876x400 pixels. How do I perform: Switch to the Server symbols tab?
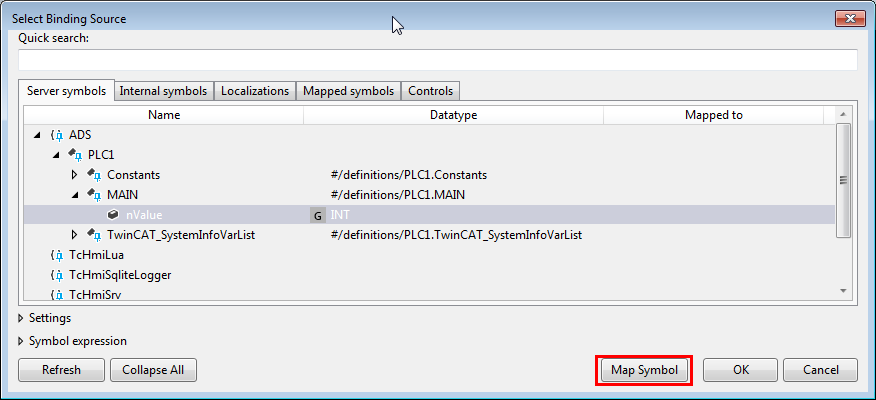point(66,91)
